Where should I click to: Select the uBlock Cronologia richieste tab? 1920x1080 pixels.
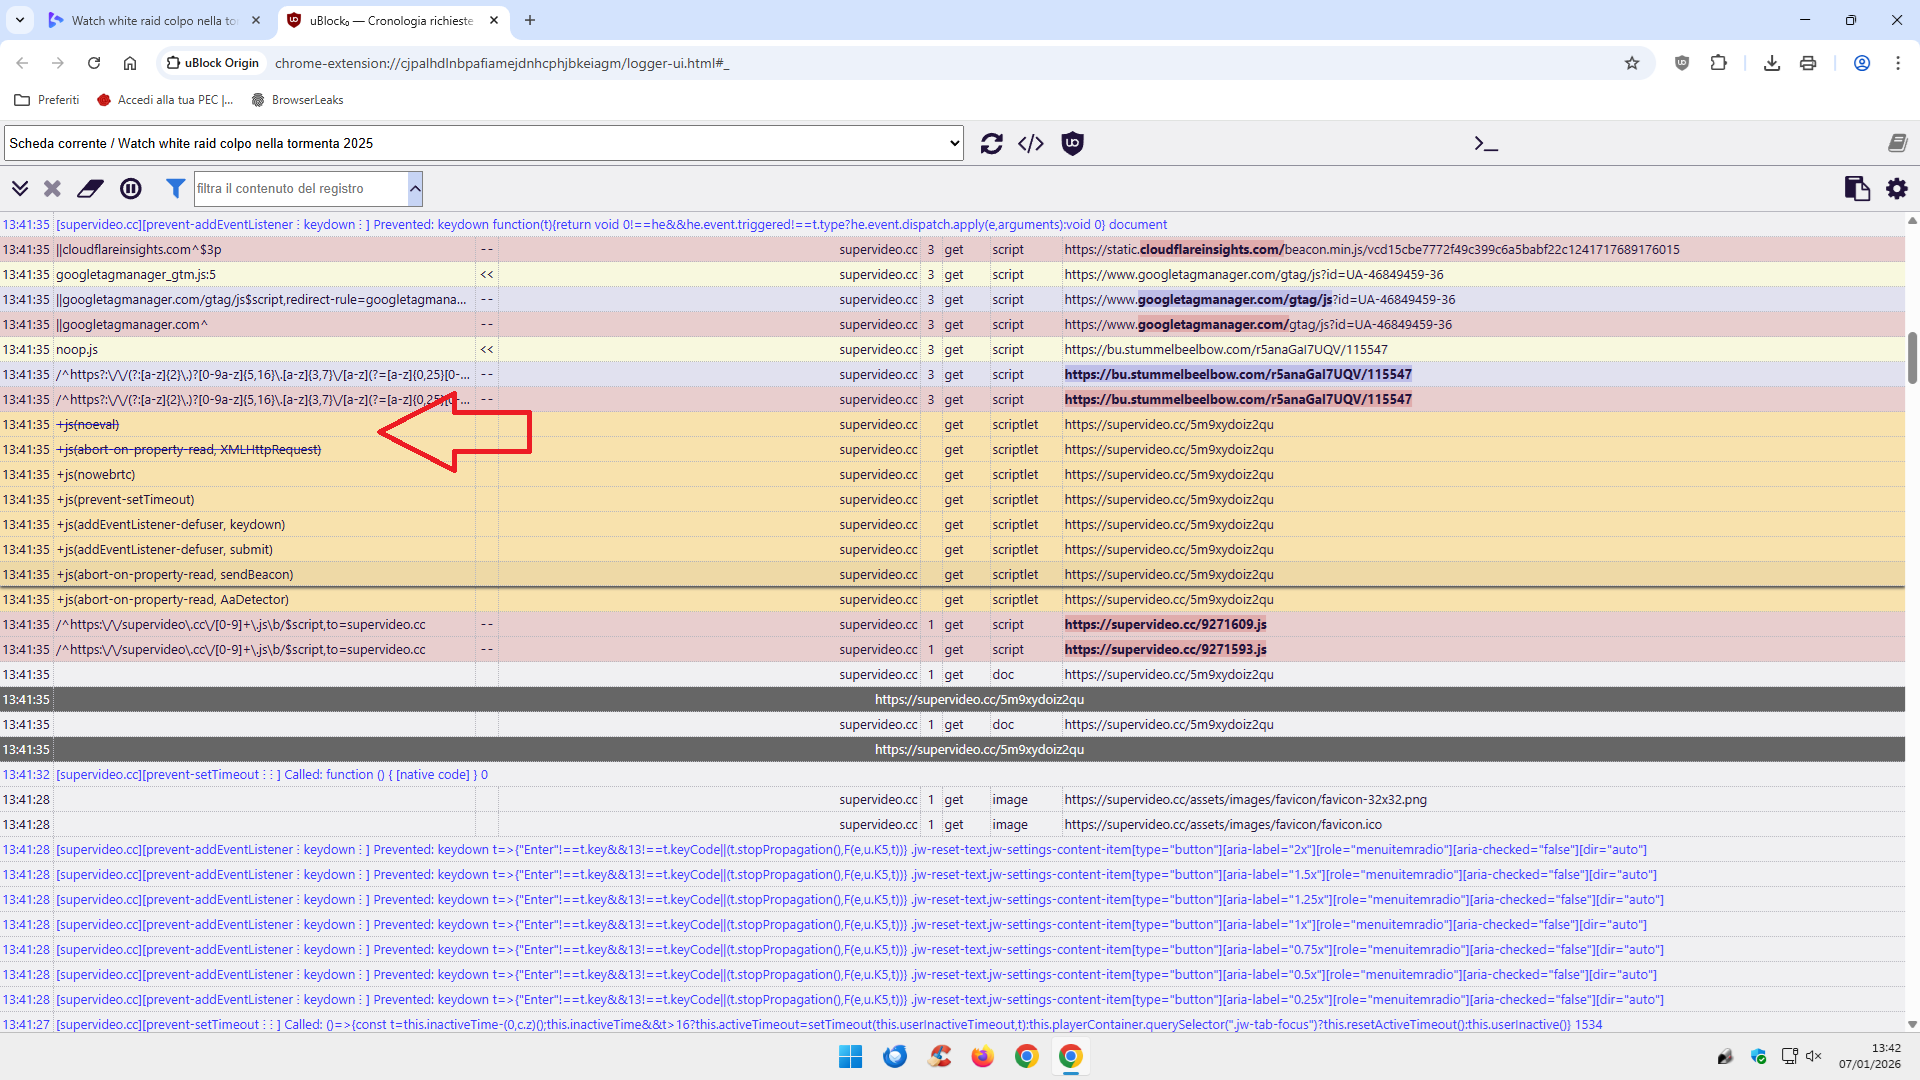[391, 20]
